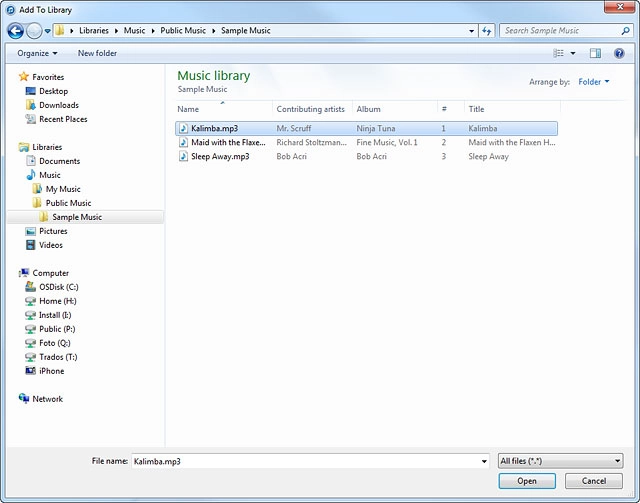Click the iPhone device icon in sidebar
The height and width of the screenshot is (503, 640).
tap(32, 371)
